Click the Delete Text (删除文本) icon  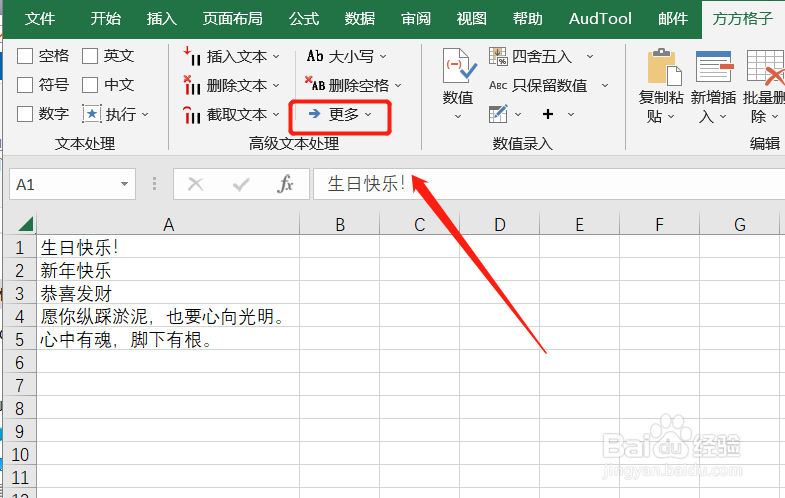[192, 85]
